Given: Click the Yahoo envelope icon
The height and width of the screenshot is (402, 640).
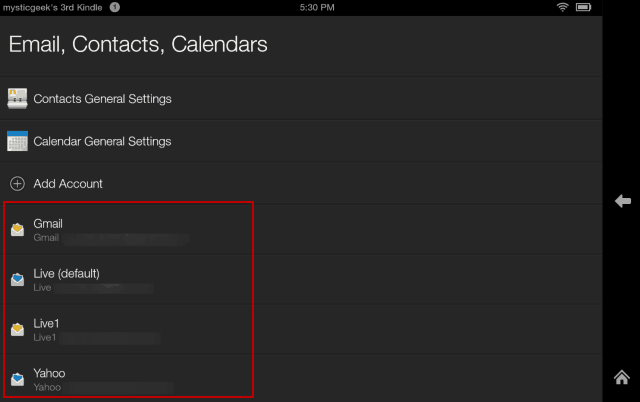Looking at the screenshot, I should [17, 379].
